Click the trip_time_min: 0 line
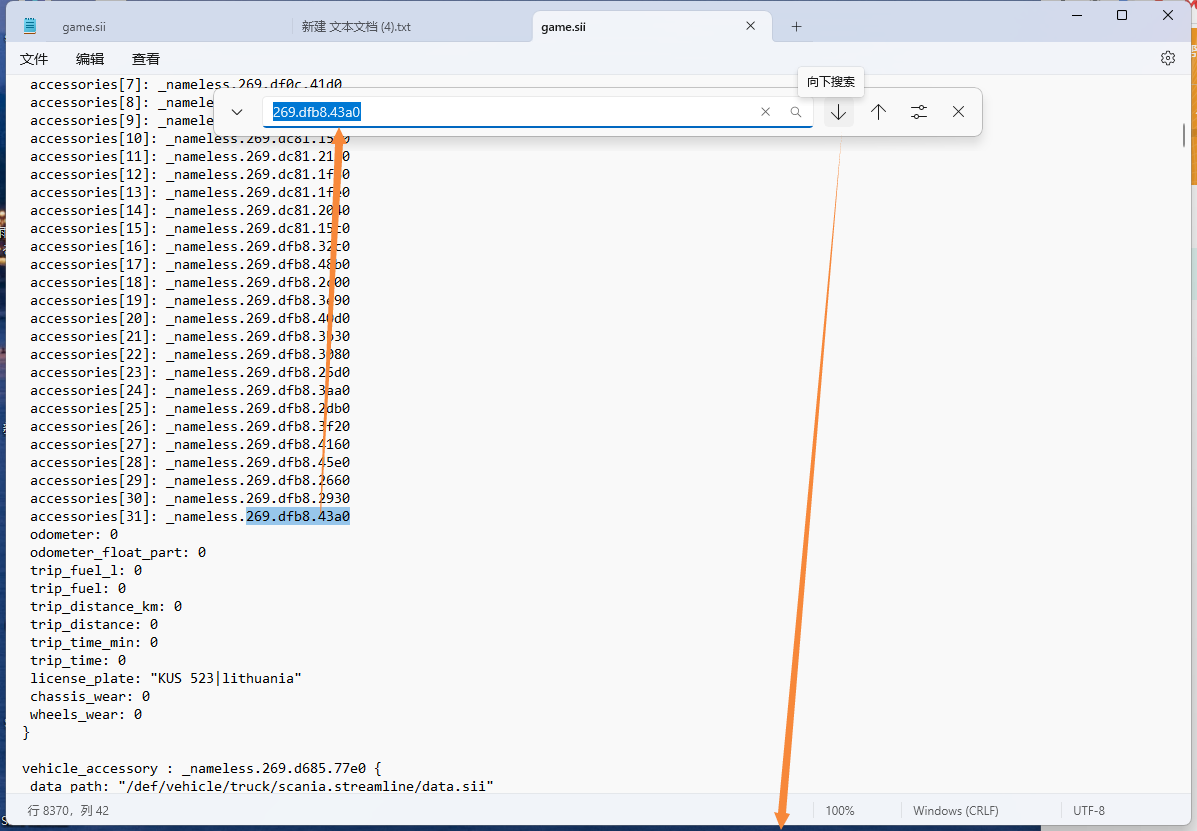 [x=94, y=643]
